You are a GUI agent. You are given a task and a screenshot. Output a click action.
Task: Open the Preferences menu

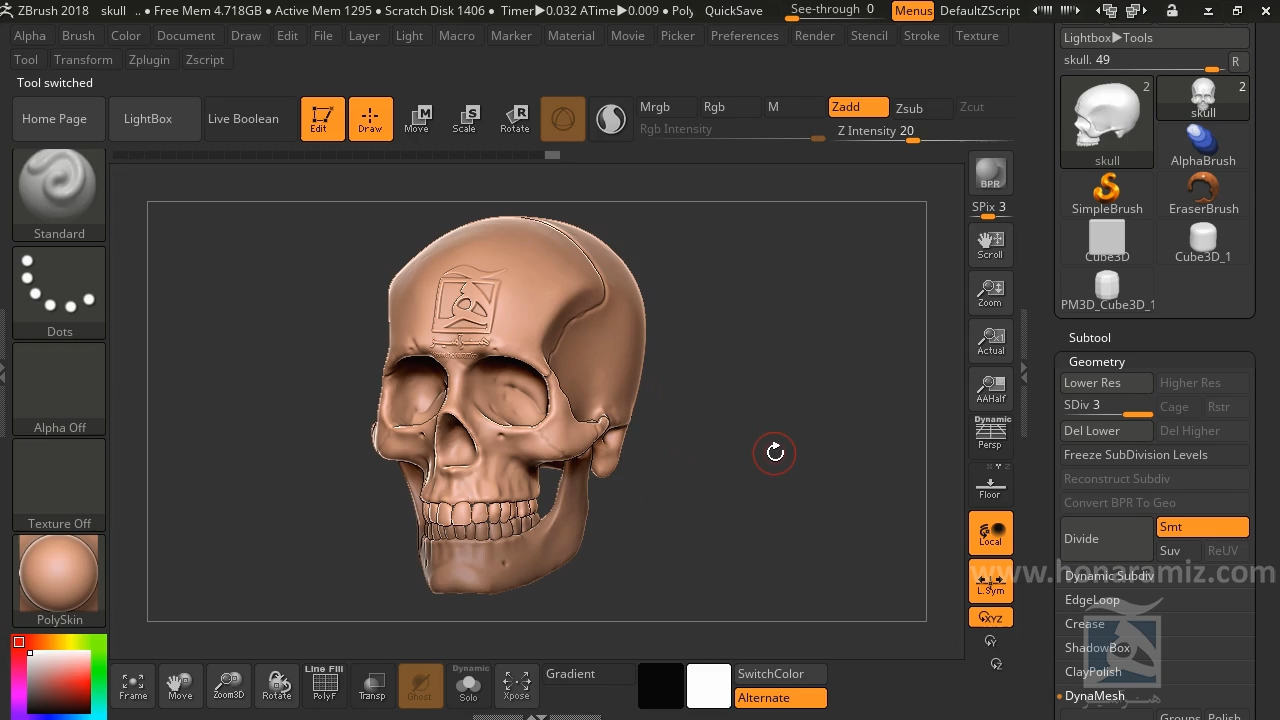pos(744,36)
